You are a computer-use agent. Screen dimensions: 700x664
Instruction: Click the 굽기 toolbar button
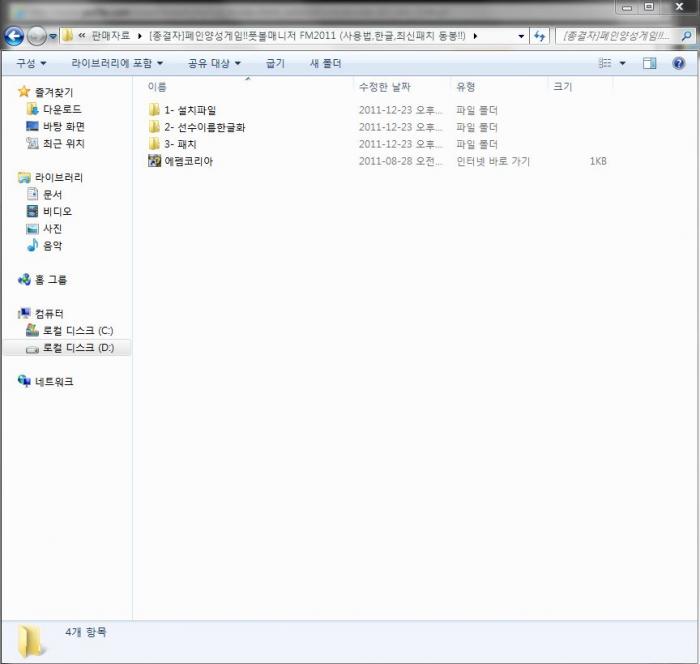pyautogui.click(x=275, y=63)
